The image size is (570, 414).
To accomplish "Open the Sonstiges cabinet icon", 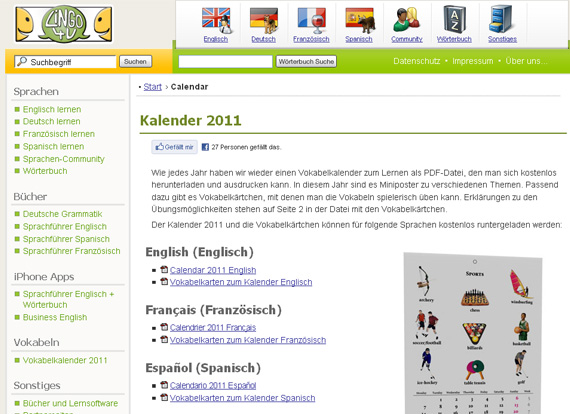I will click(x=501, y=19).
